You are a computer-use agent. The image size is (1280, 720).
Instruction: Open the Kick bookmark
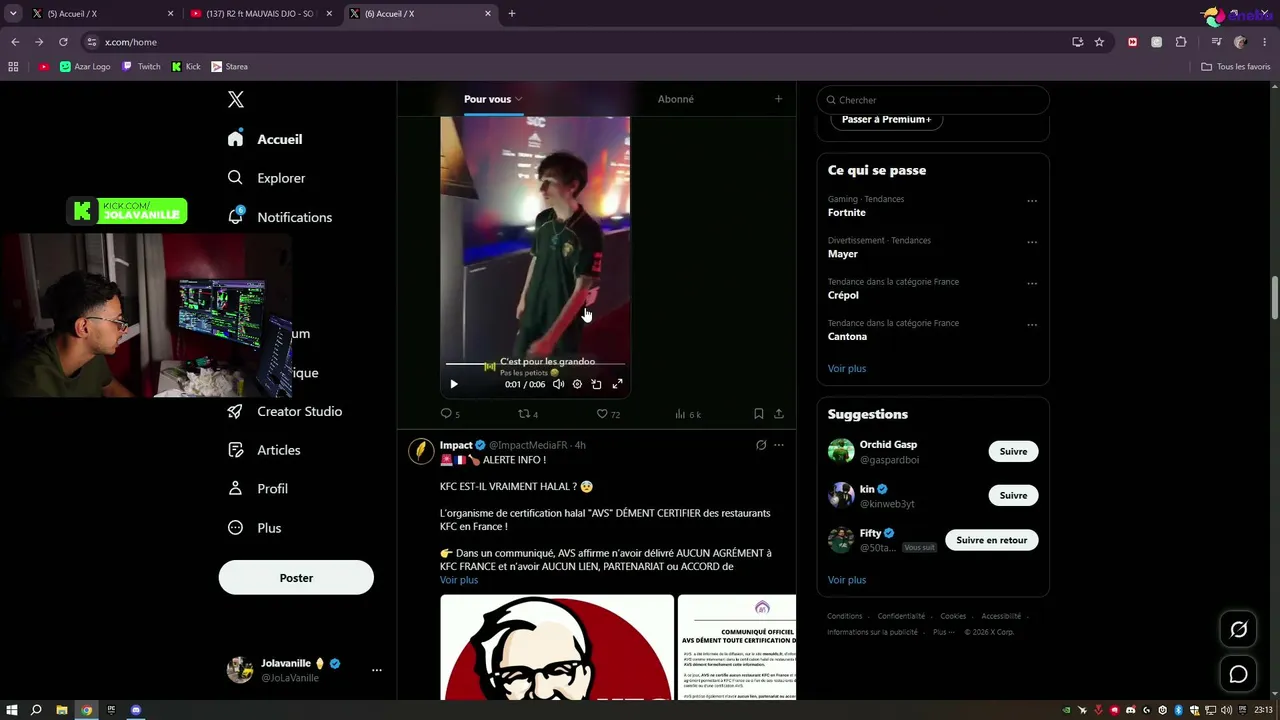(x=186, y=67)
